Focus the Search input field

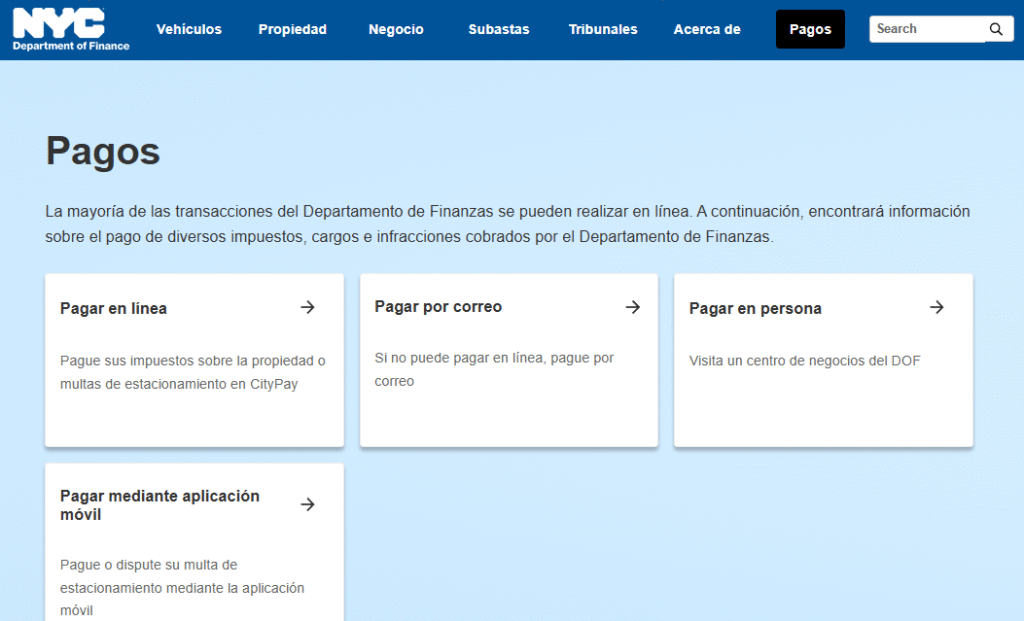pyautogui.click(x=925, y=29)
